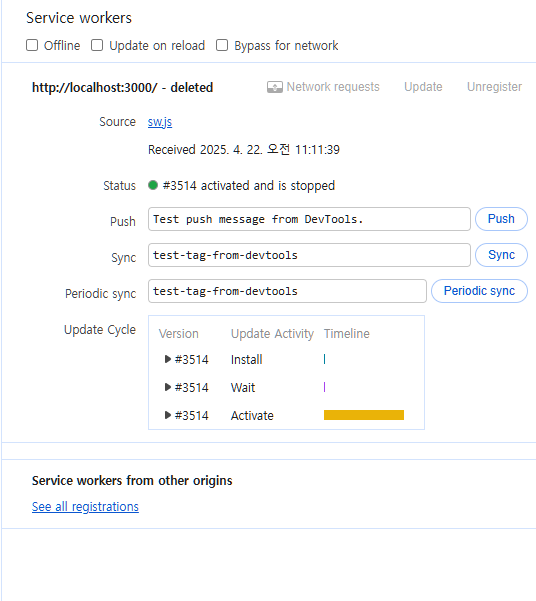This screenshot has width=536, height=601.
Task: Open the See all registrations link
Action: tap(85, 507)
